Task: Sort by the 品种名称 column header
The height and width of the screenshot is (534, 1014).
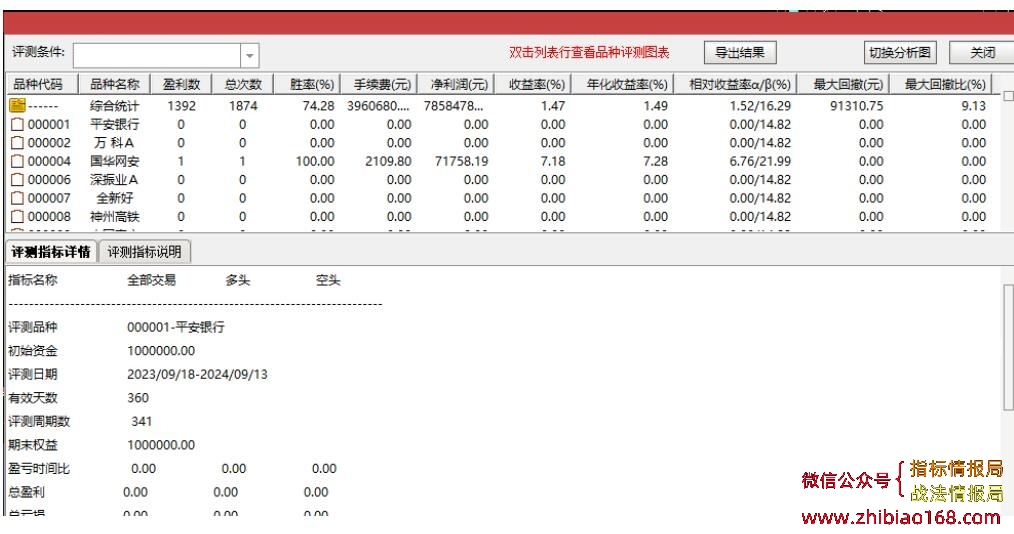Action: coord(114,84)
